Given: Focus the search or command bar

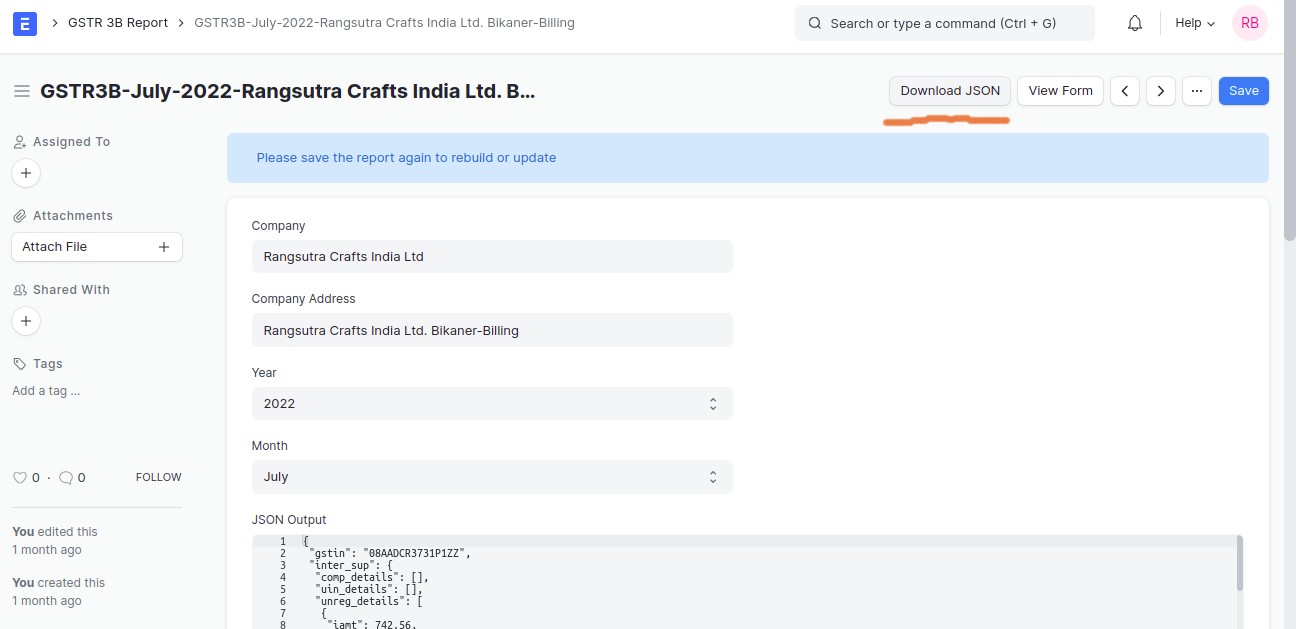Looking at the screenshot, I should [x=944, y=23].
